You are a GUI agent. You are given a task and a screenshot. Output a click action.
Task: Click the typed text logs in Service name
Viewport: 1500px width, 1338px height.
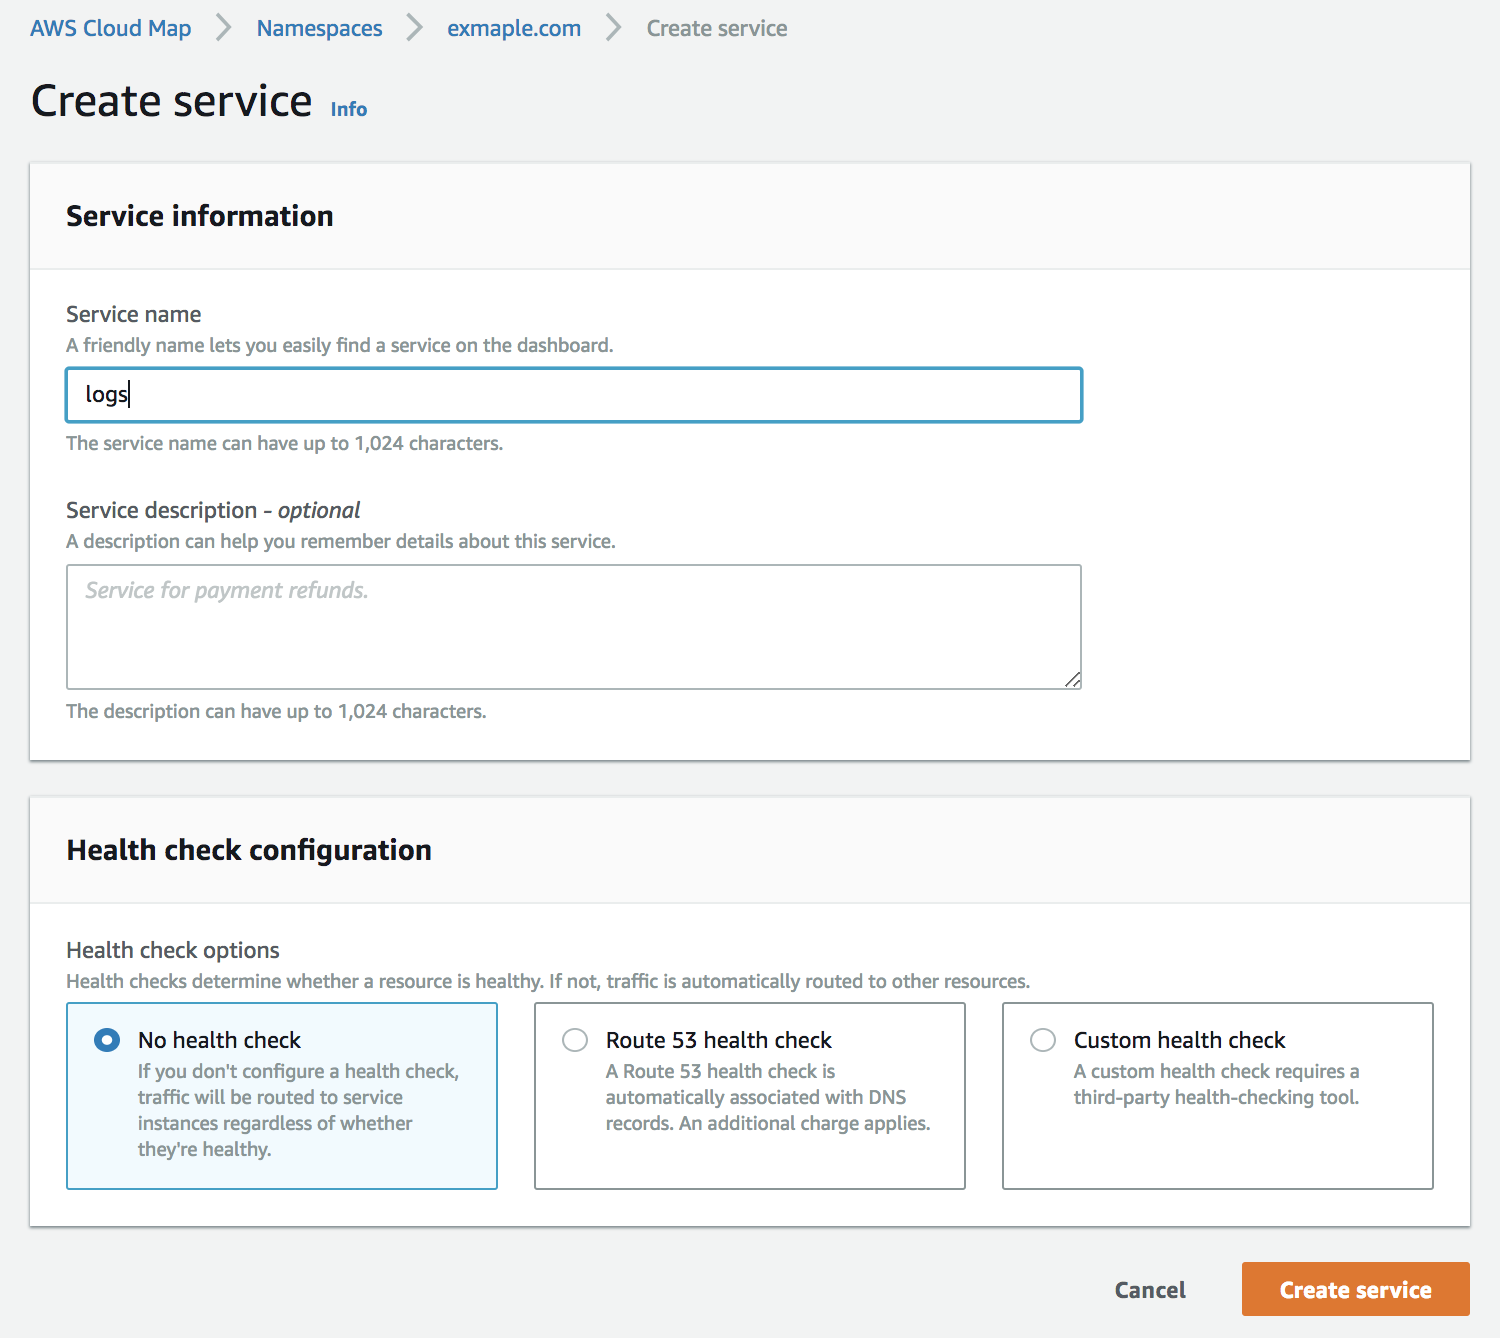pos(103,394)
